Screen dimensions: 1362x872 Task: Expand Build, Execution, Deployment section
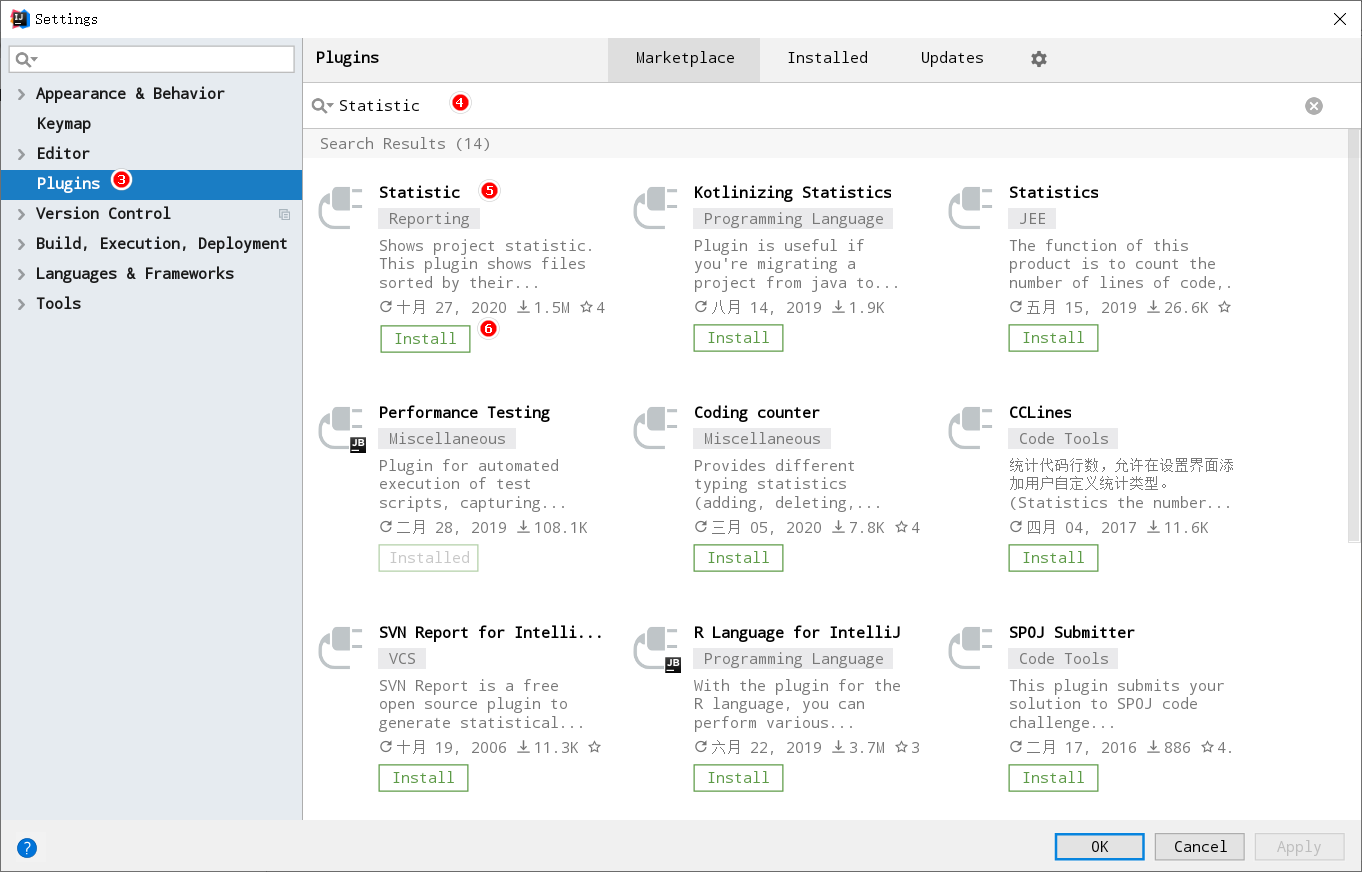pyautogui.click(x=22, y=244)
